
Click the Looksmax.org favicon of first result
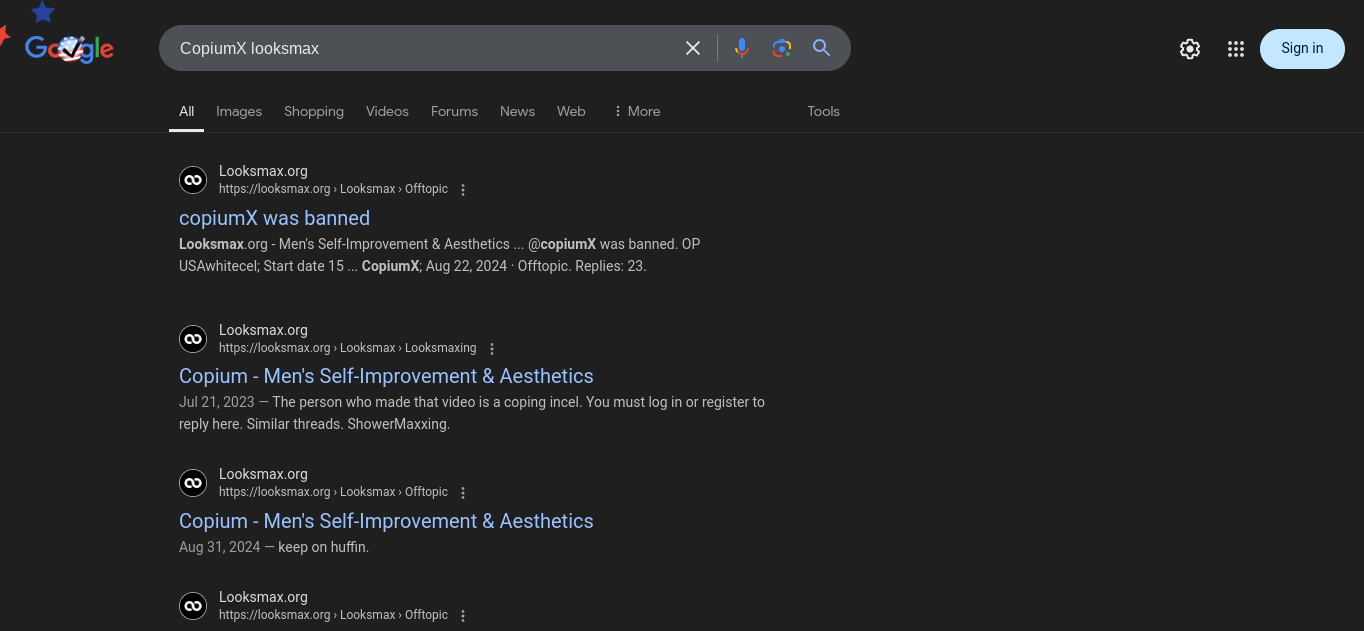click(193, 180)
